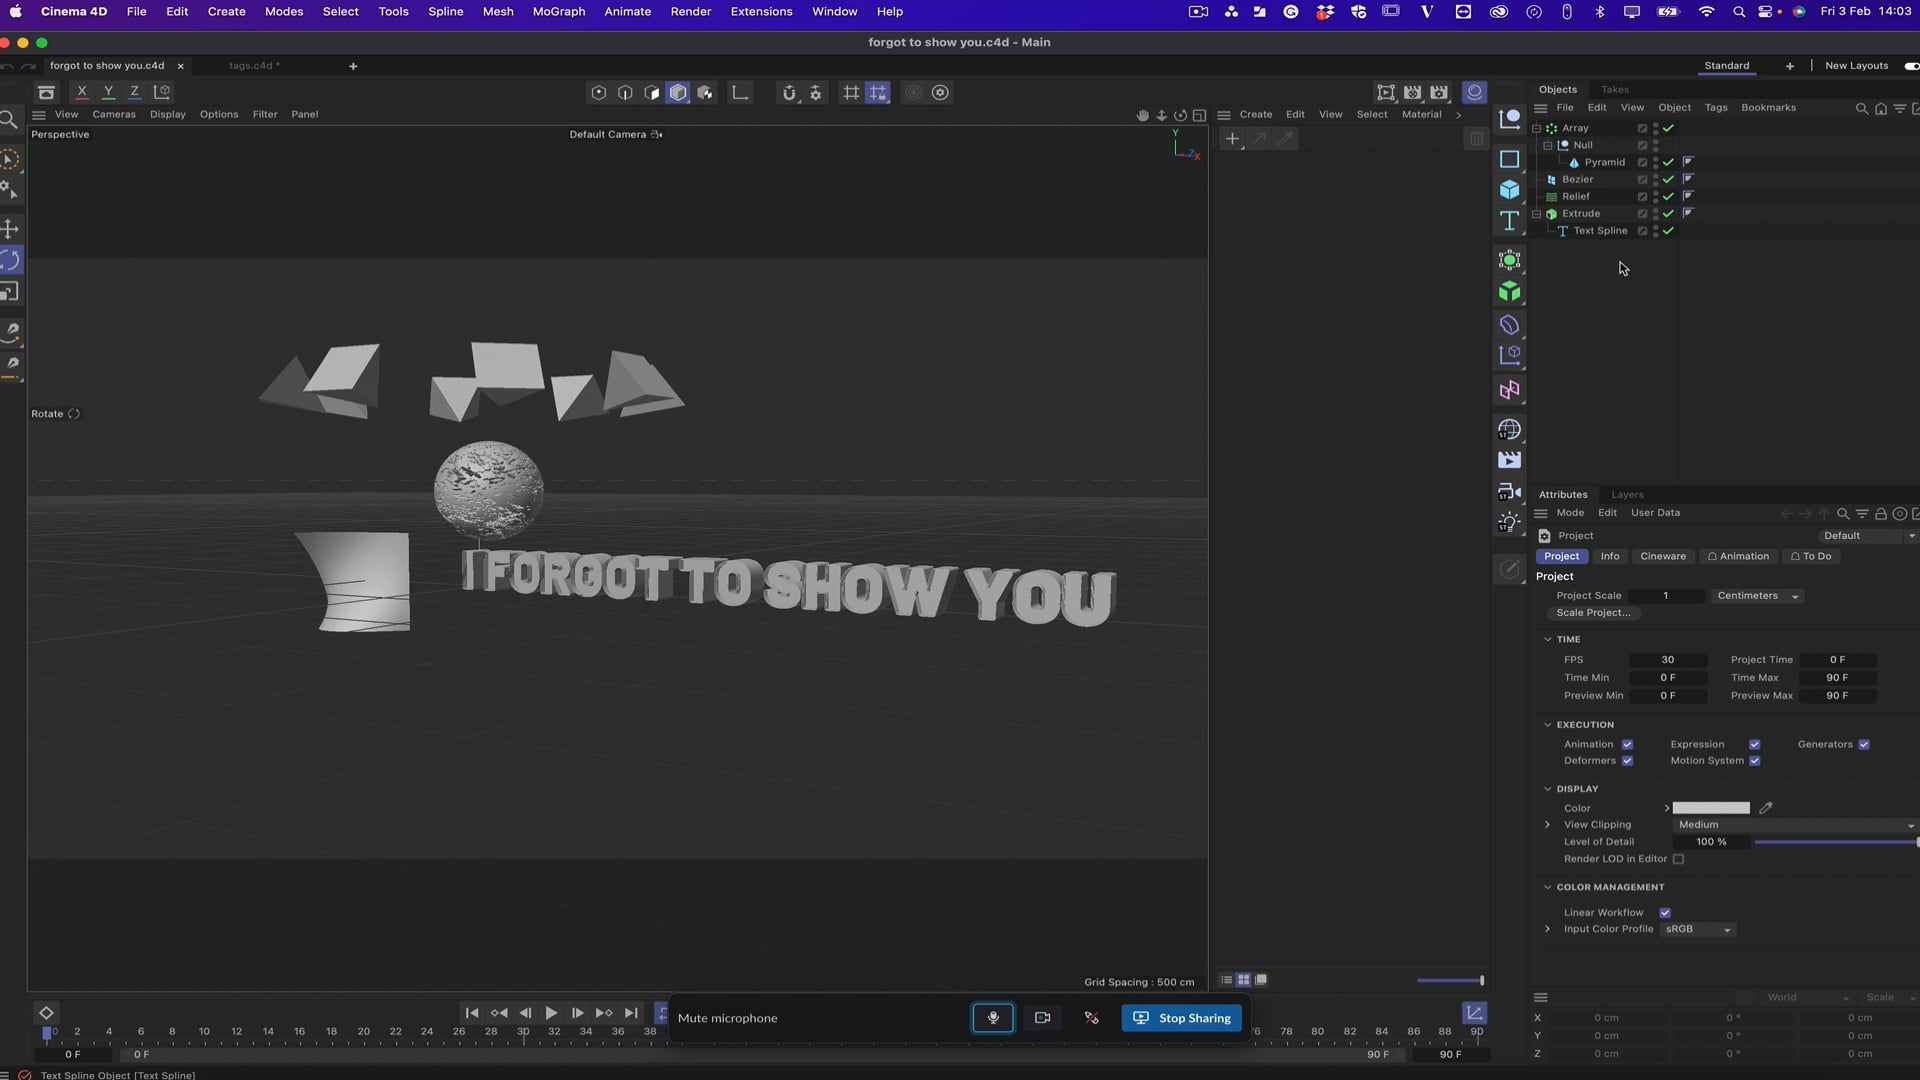Switch to the Info tab in Attributes
Viewport: 1920px width, 1080px height.
pos(1610,555)
